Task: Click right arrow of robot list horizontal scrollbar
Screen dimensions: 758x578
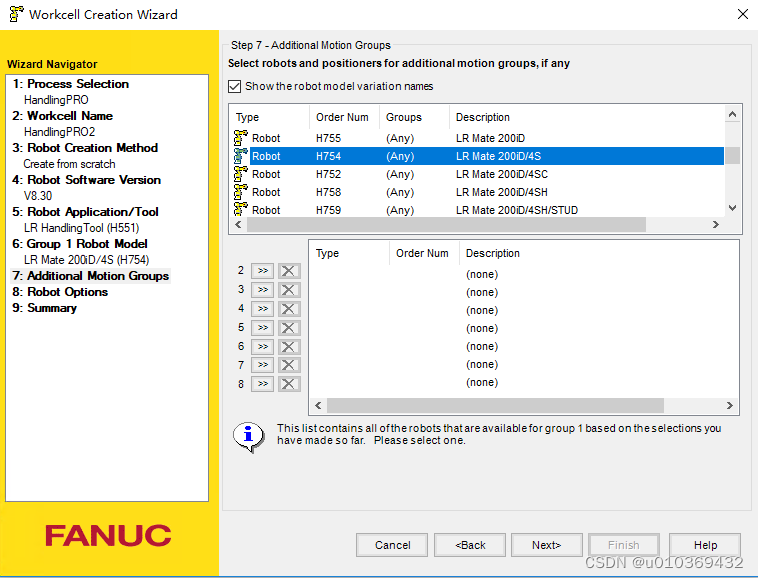Action: click(x=716, y=225)
